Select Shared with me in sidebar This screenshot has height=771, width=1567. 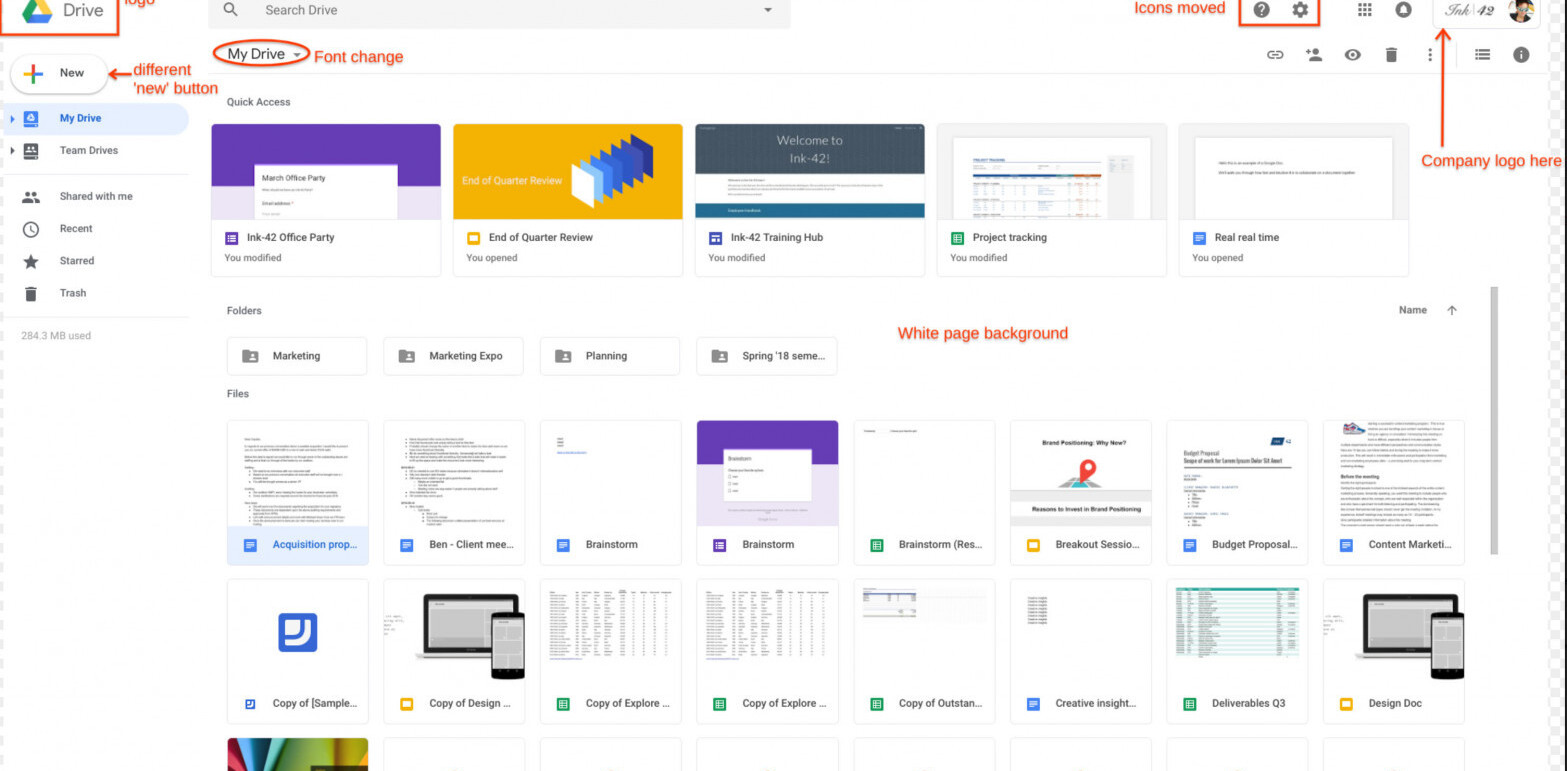pyautogui.click(x=95, y=197)
